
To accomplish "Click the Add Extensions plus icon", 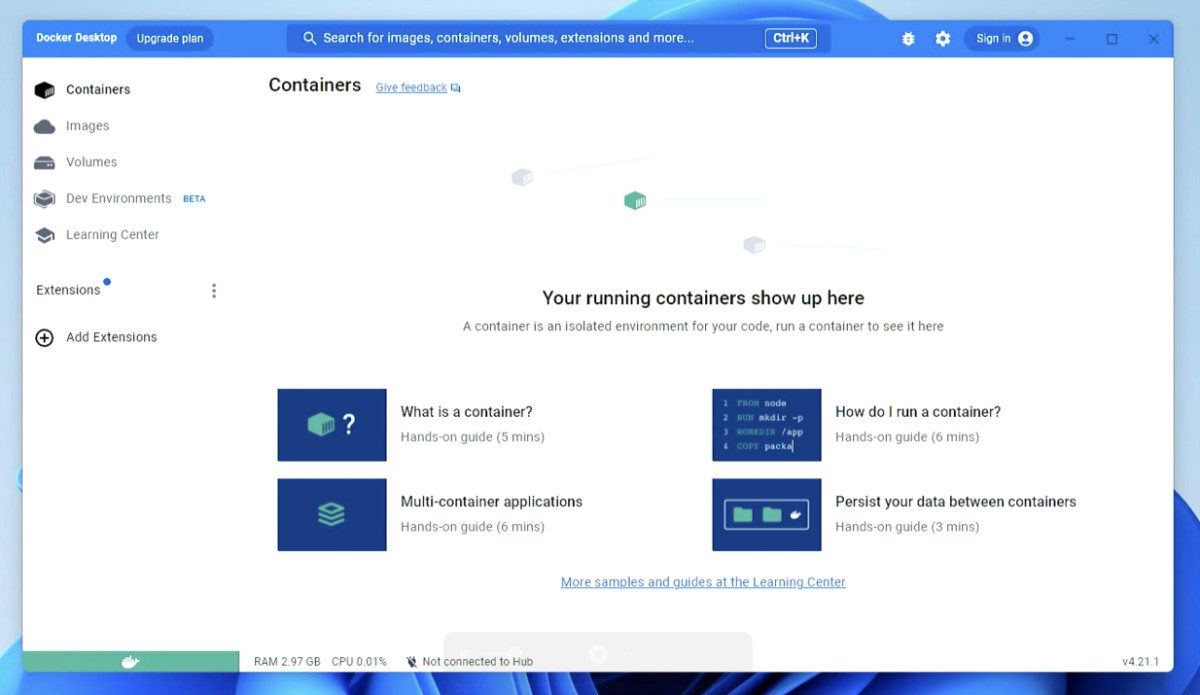I will [44, 338].
